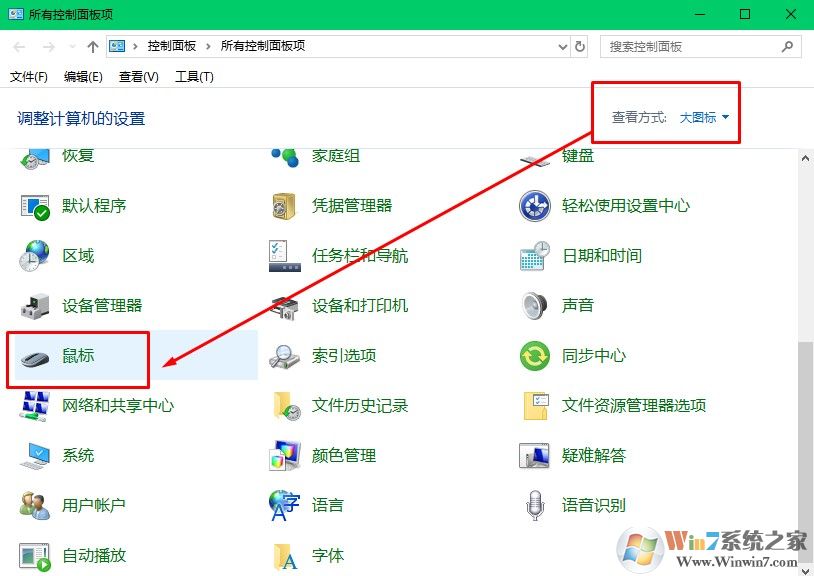Click 控制面板 breadcrumb segment
The height and width of the screenshot is (576, 814).
pos(172,46)
